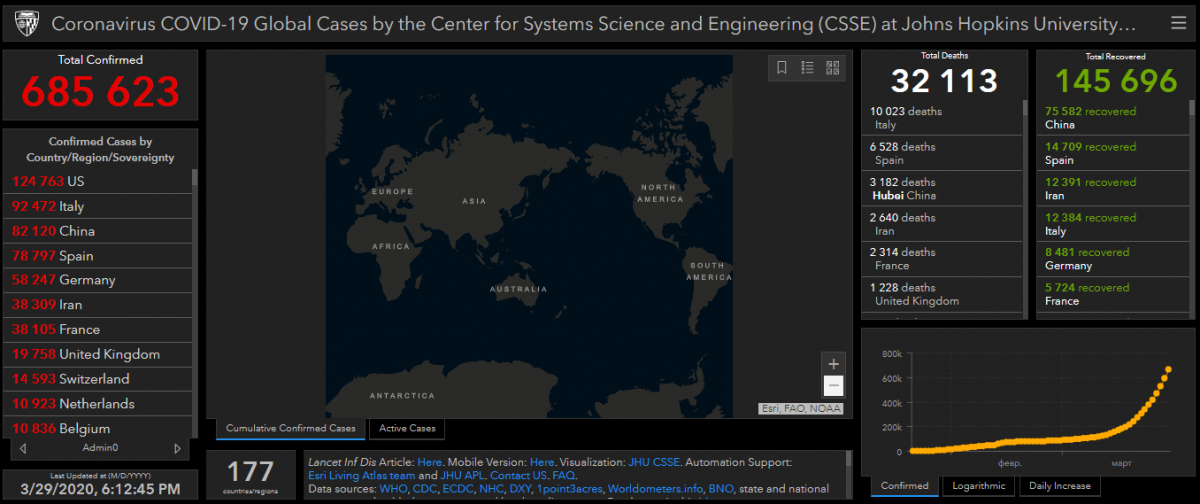This screenshot has width=1200, height=504.
Task: Open the JHU APL link
Action: click(464, 475)
